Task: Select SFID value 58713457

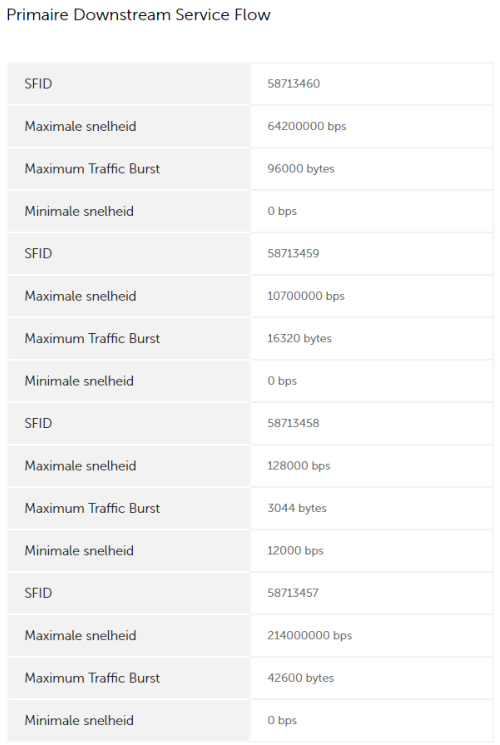Action: click(293, 593)
